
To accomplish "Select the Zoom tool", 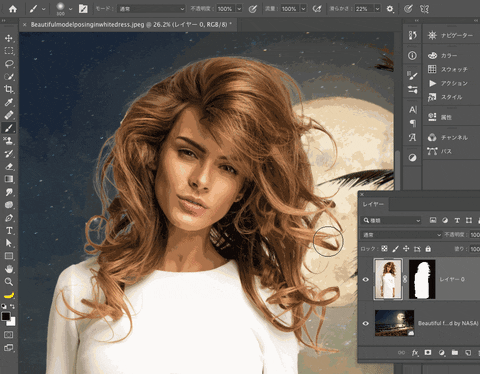I will click(9, 282).
